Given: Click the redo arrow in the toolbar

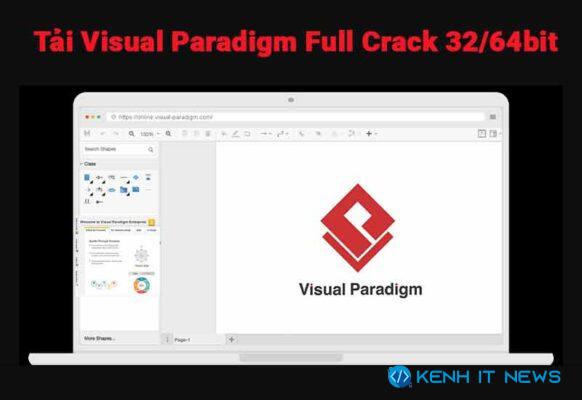Looking at the screenshot, I should point(116,133).
